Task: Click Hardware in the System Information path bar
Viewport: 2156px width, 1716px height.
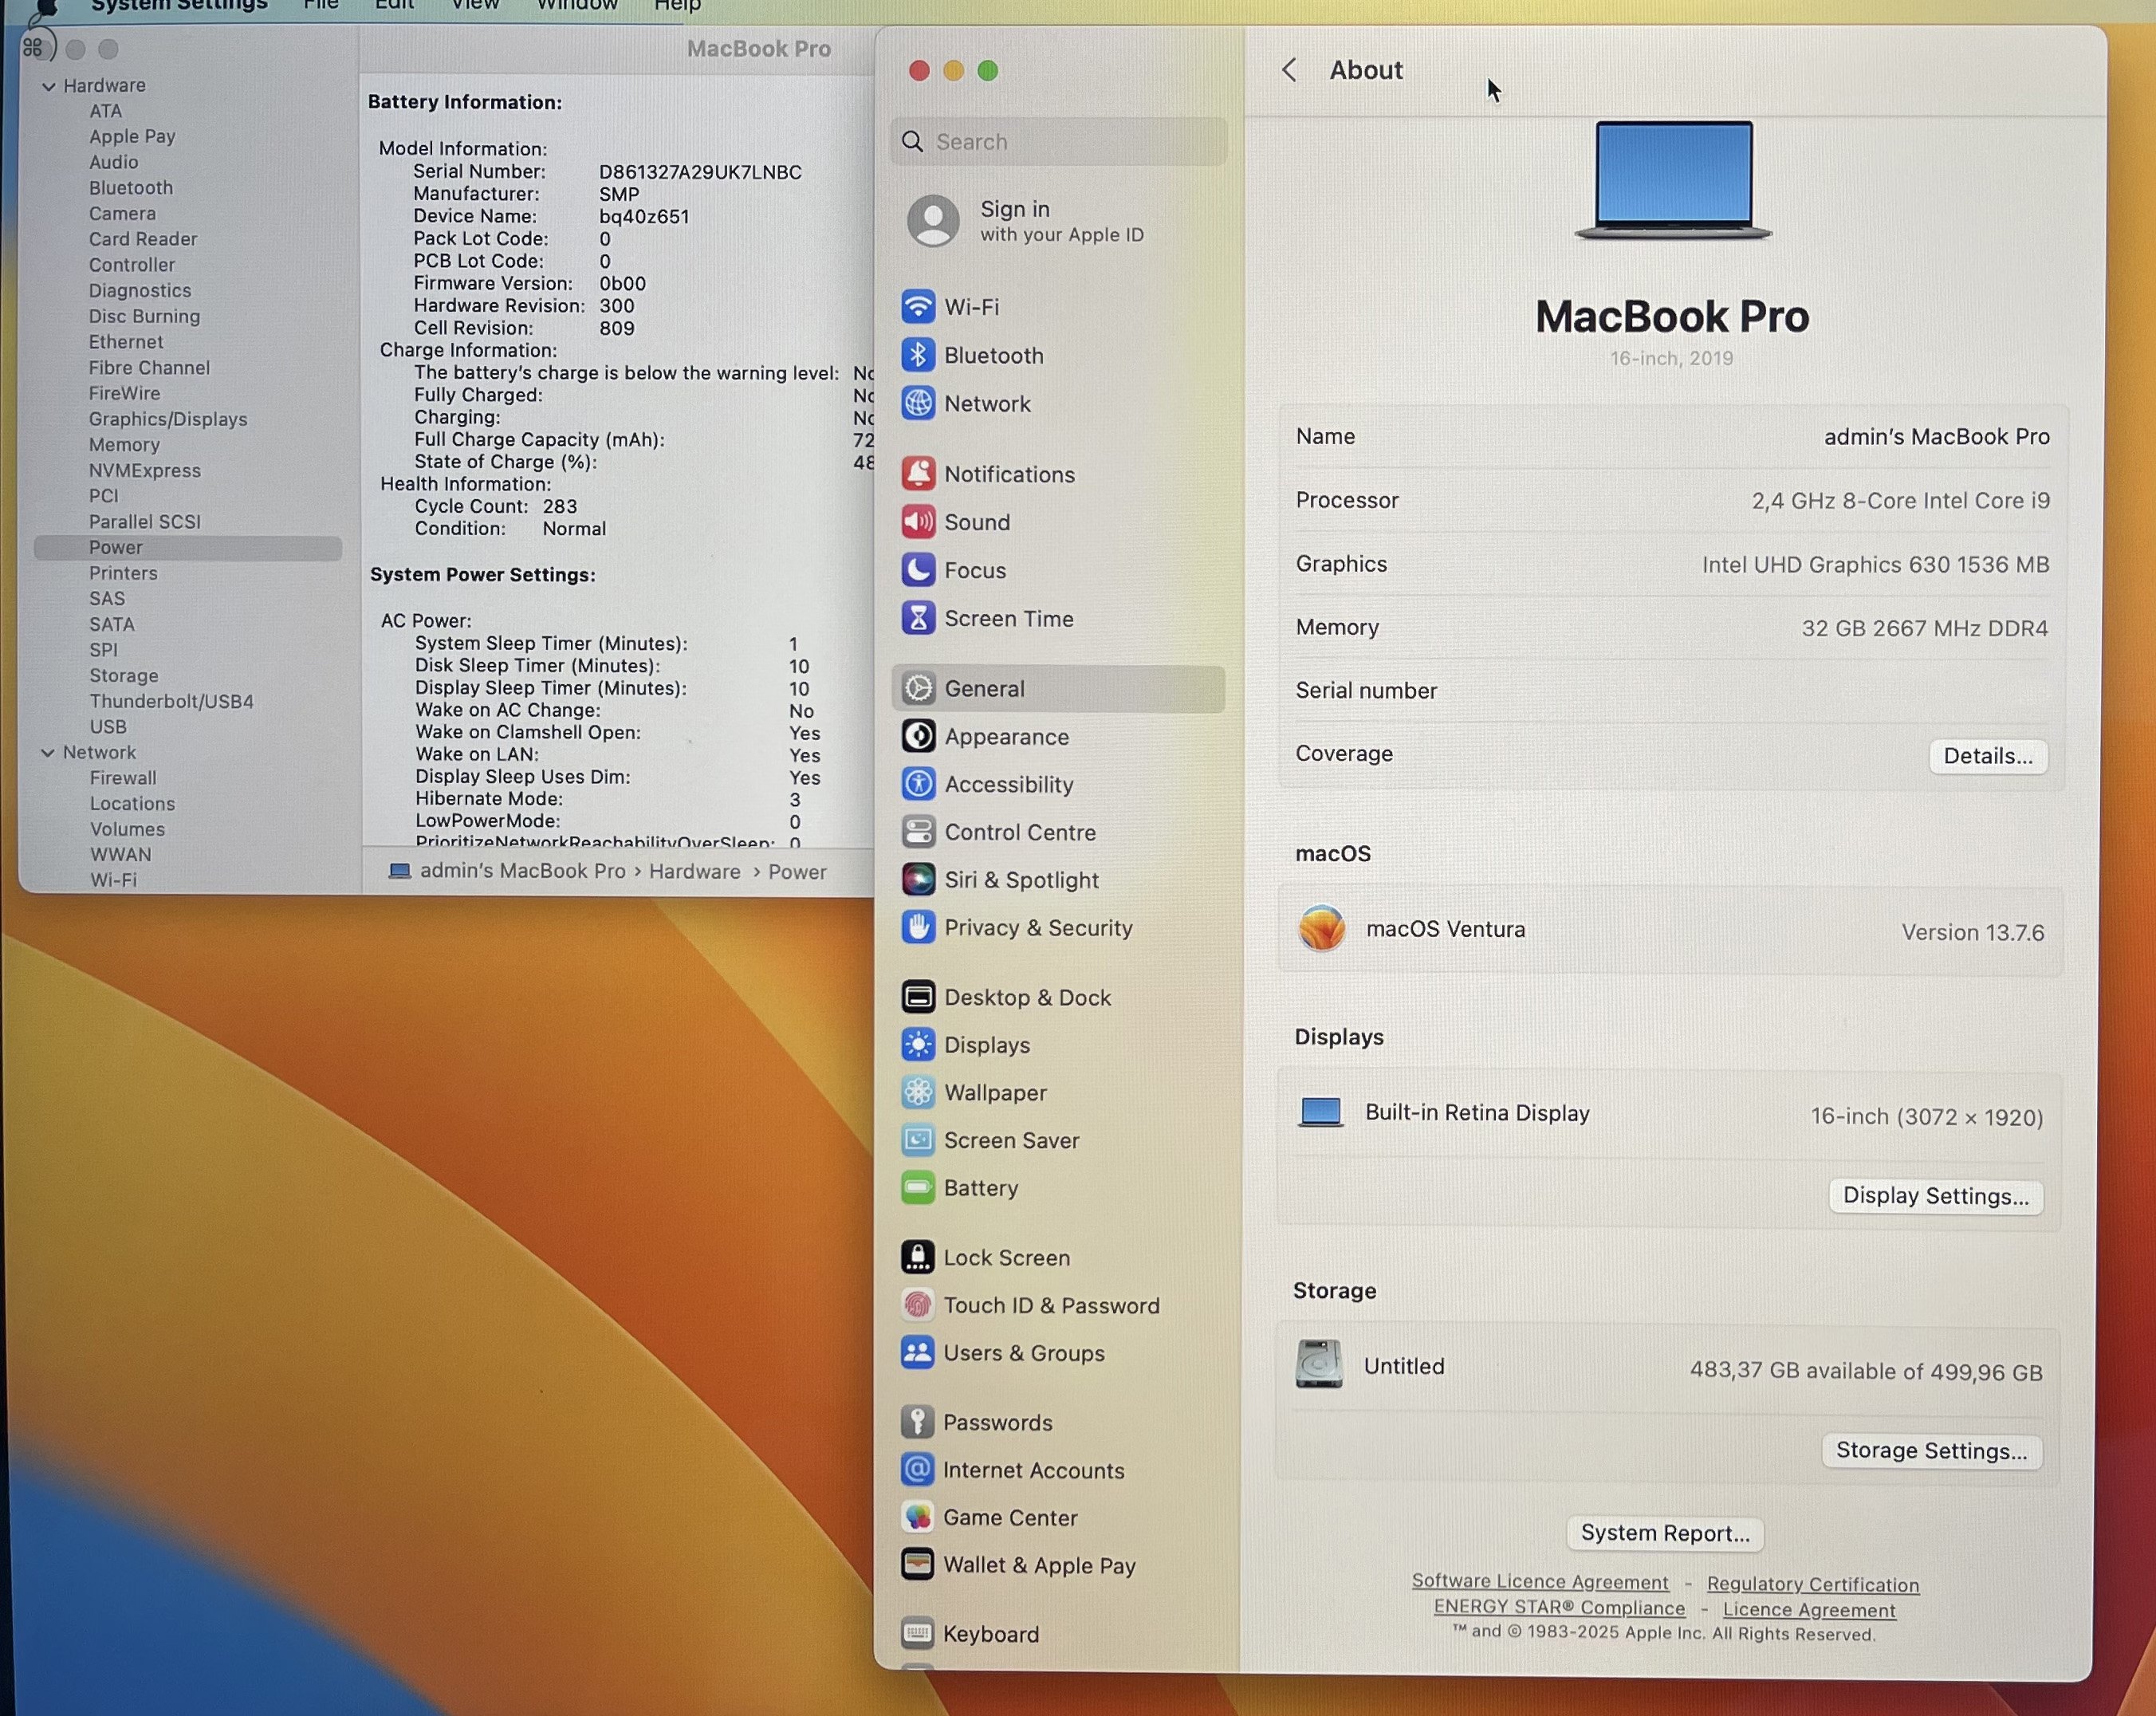Action: [x=695, y=872]
